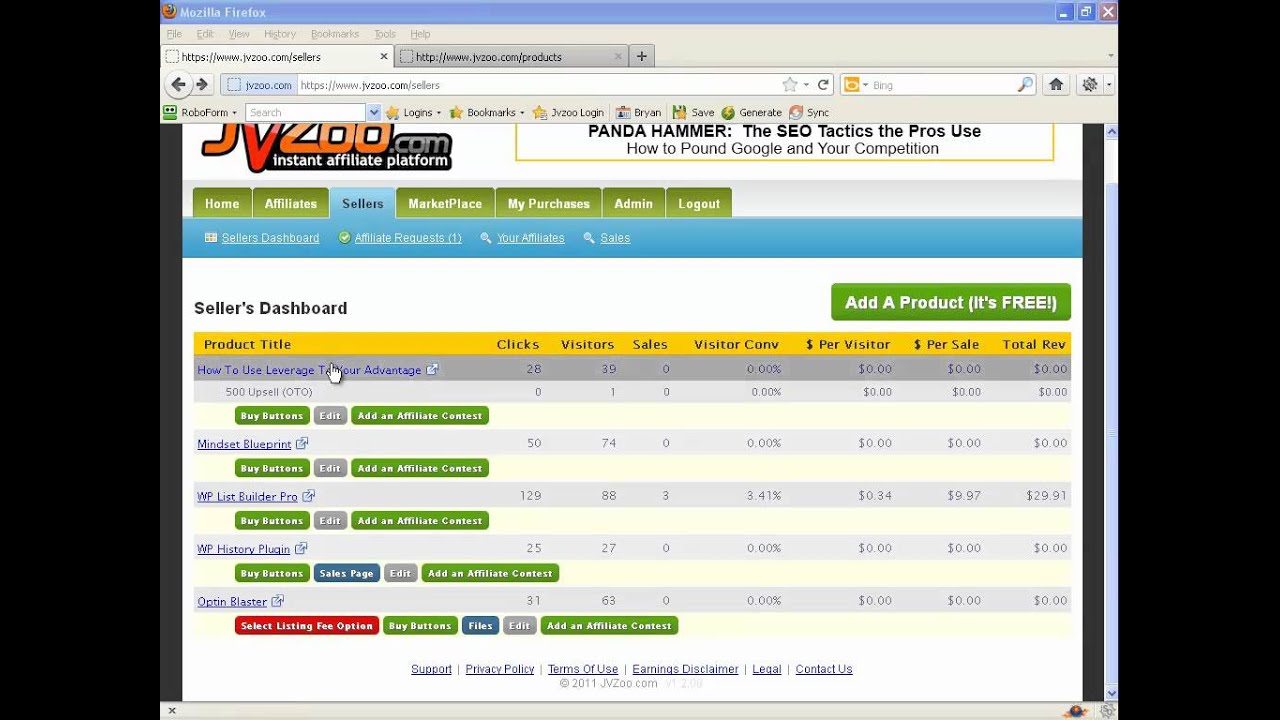The image size is (1280, 720).
Task: Open the Sales submenu link
Action: pyautogui.click(x=615, y=238)
